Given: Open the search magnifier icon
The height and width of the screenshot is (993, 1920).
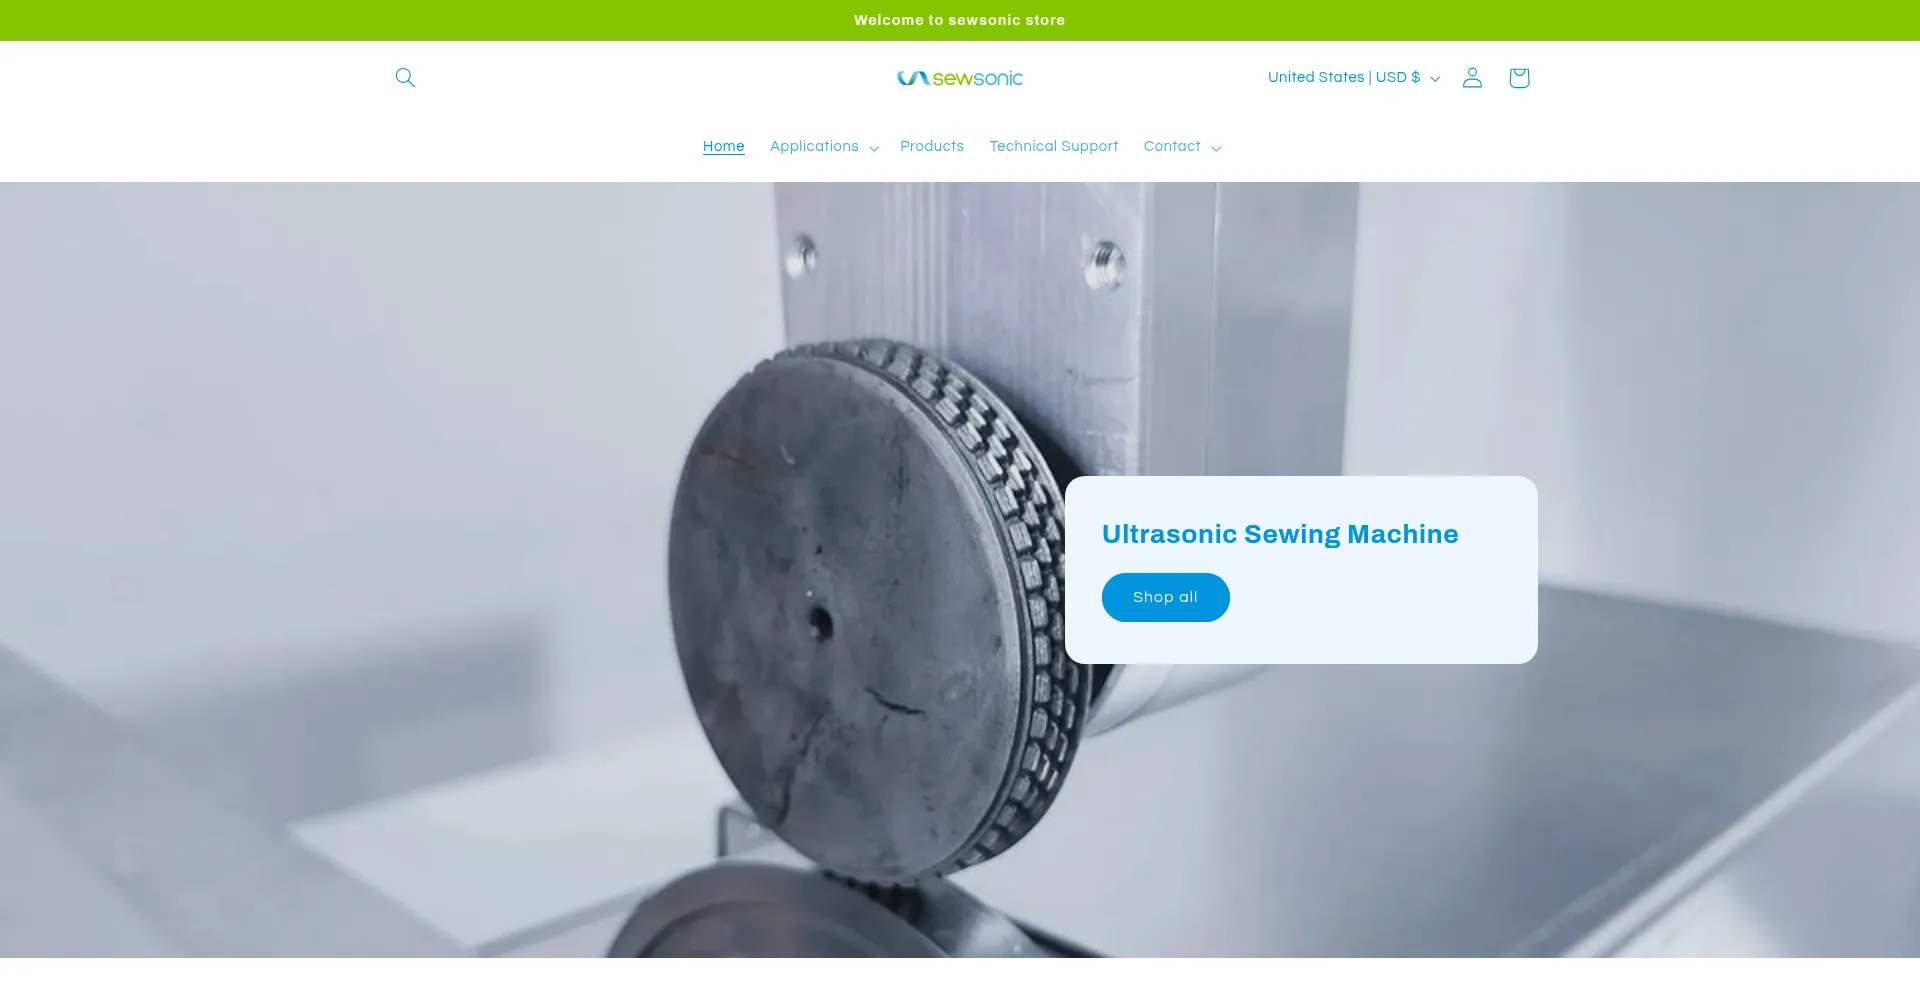Looking at the screenshot, I should pos(405,78).
